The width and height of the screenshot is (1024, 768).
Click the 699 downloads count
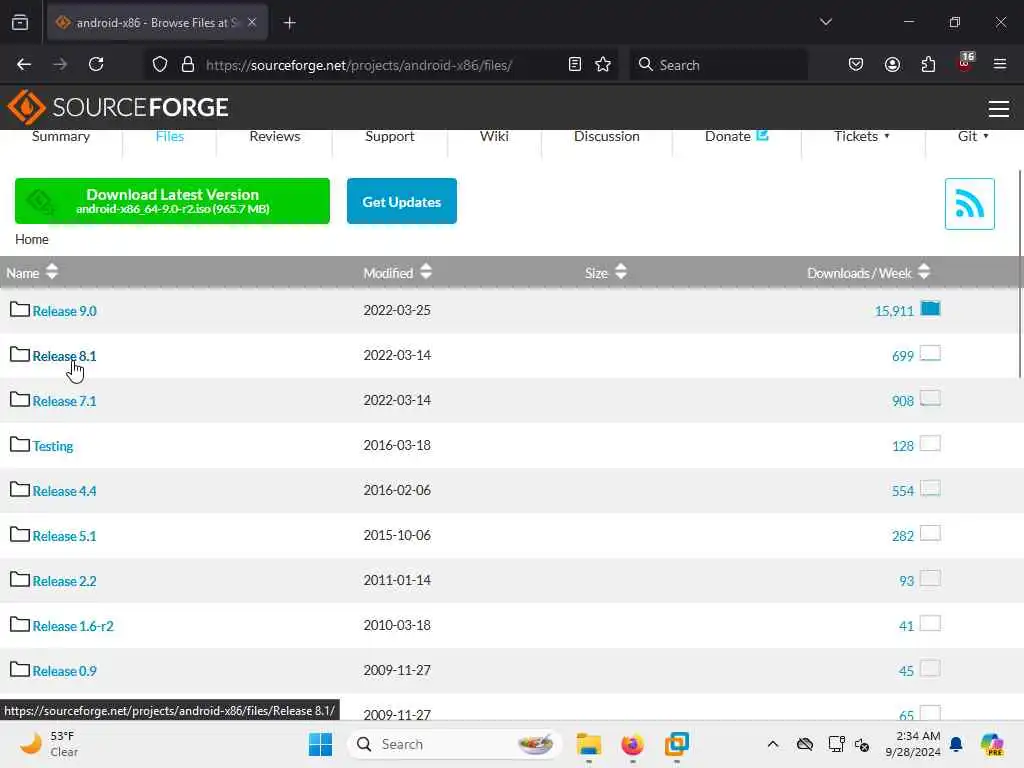coord(903,356)
